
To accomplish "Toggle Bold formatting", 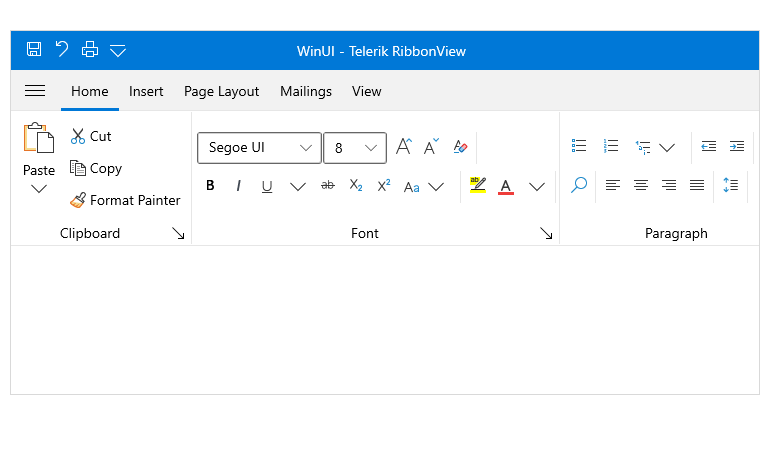I will (210, 186).
